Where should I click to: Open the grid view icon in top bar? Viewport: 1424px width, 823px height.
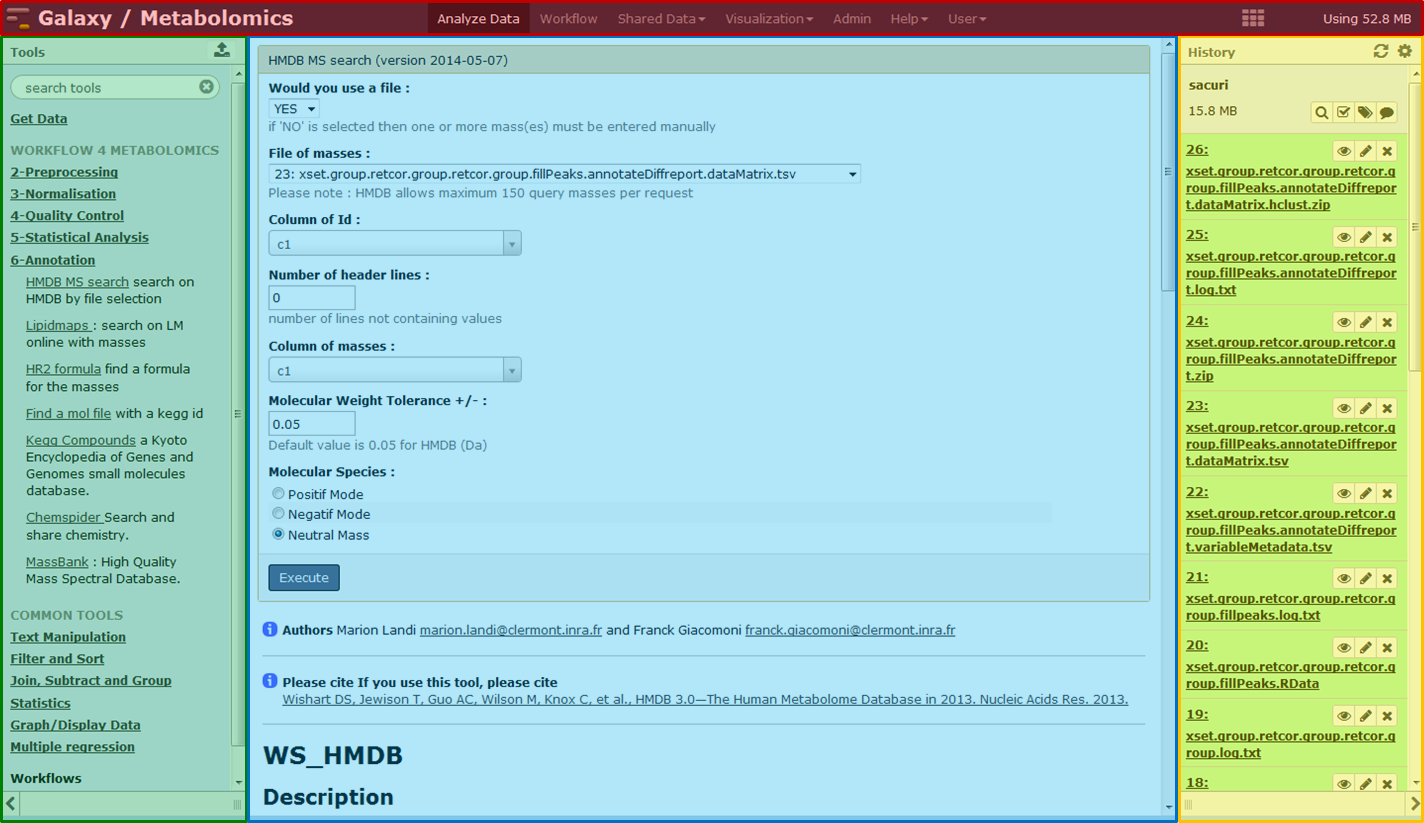[x=1252, y=19]
